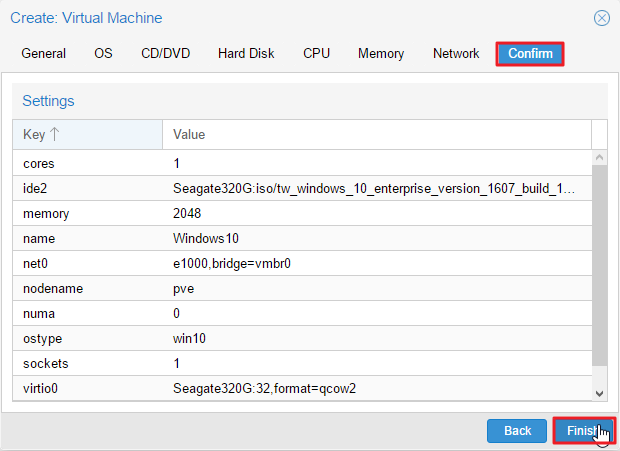
Task: Switch to the General tab
Action: pyautogui.click(x=43, y=53)
